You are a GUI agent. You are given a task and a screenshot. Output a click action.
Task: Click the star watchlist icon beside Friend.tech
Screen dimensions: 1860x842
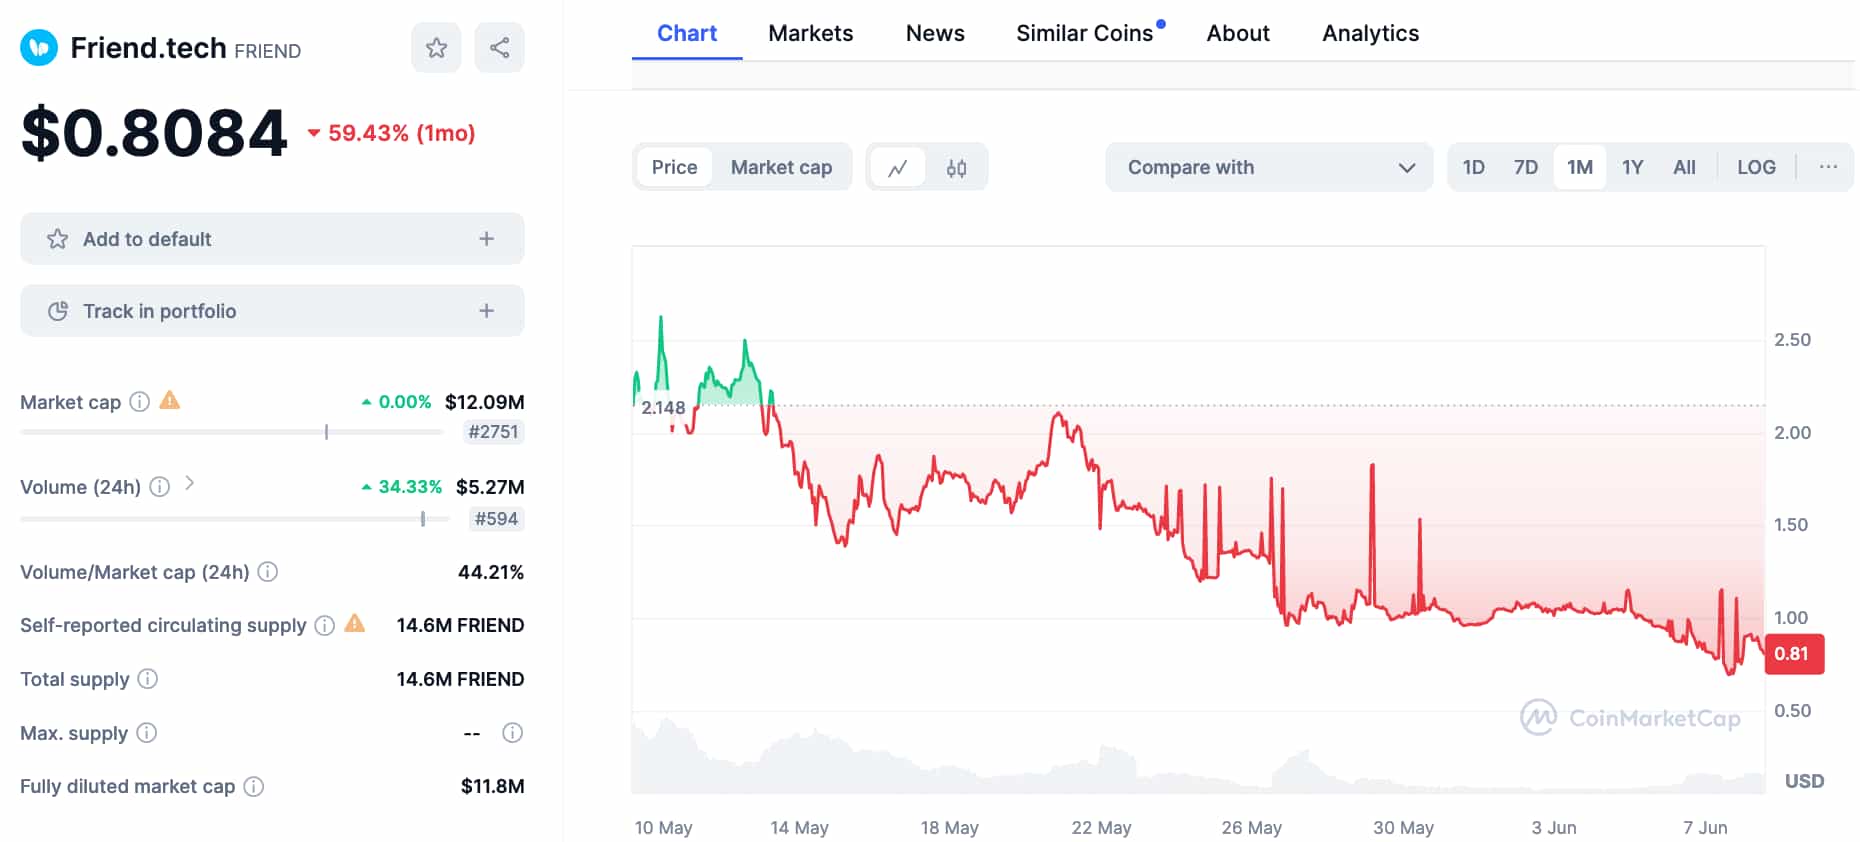(436, 48)
